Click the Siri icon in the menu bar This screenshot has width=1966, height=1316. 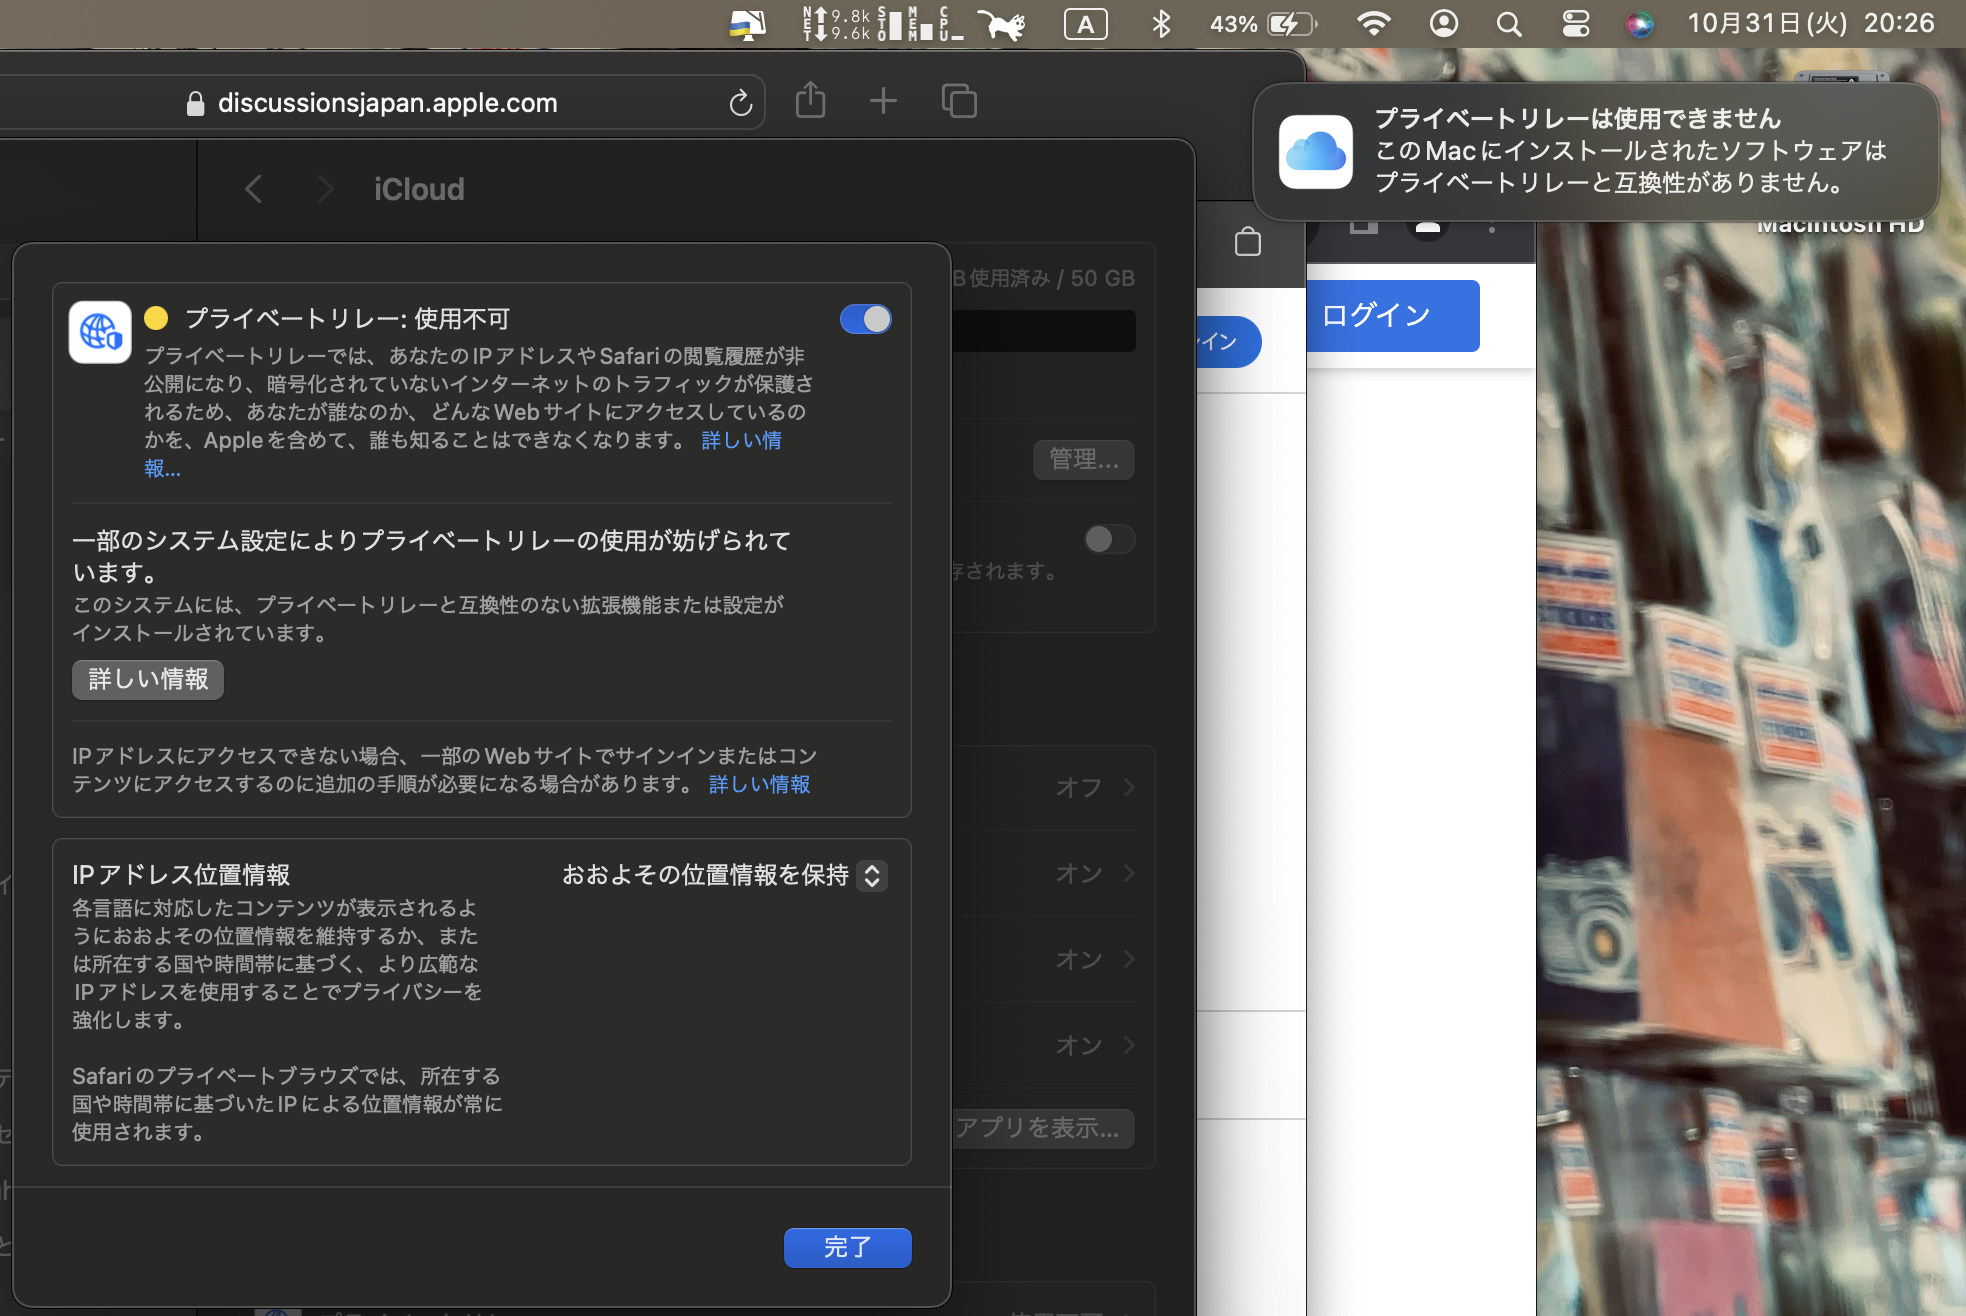coord(1639,23)
